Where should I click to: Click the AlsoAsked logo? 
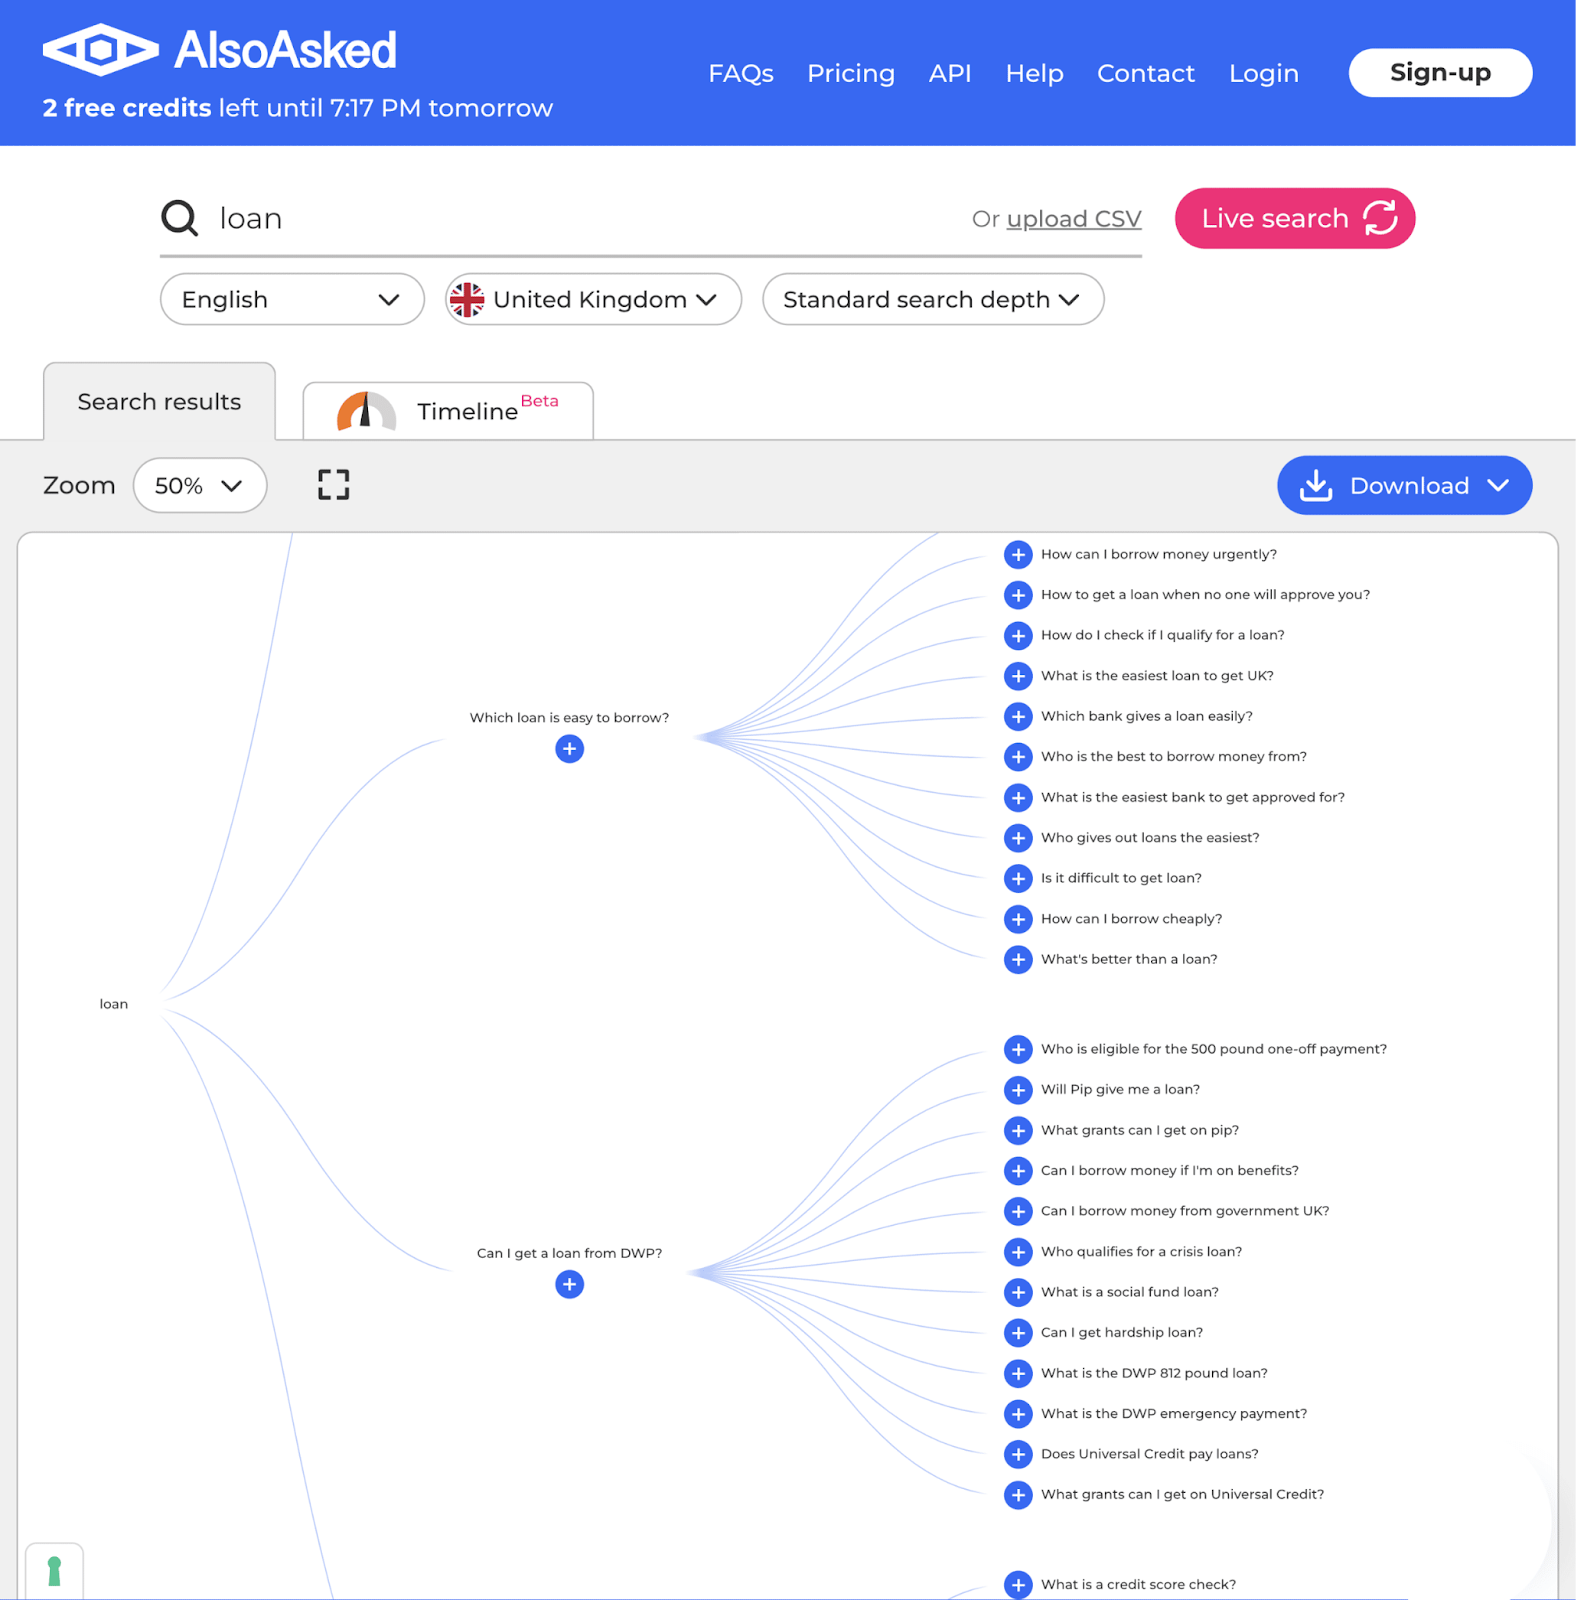point(218,47)
